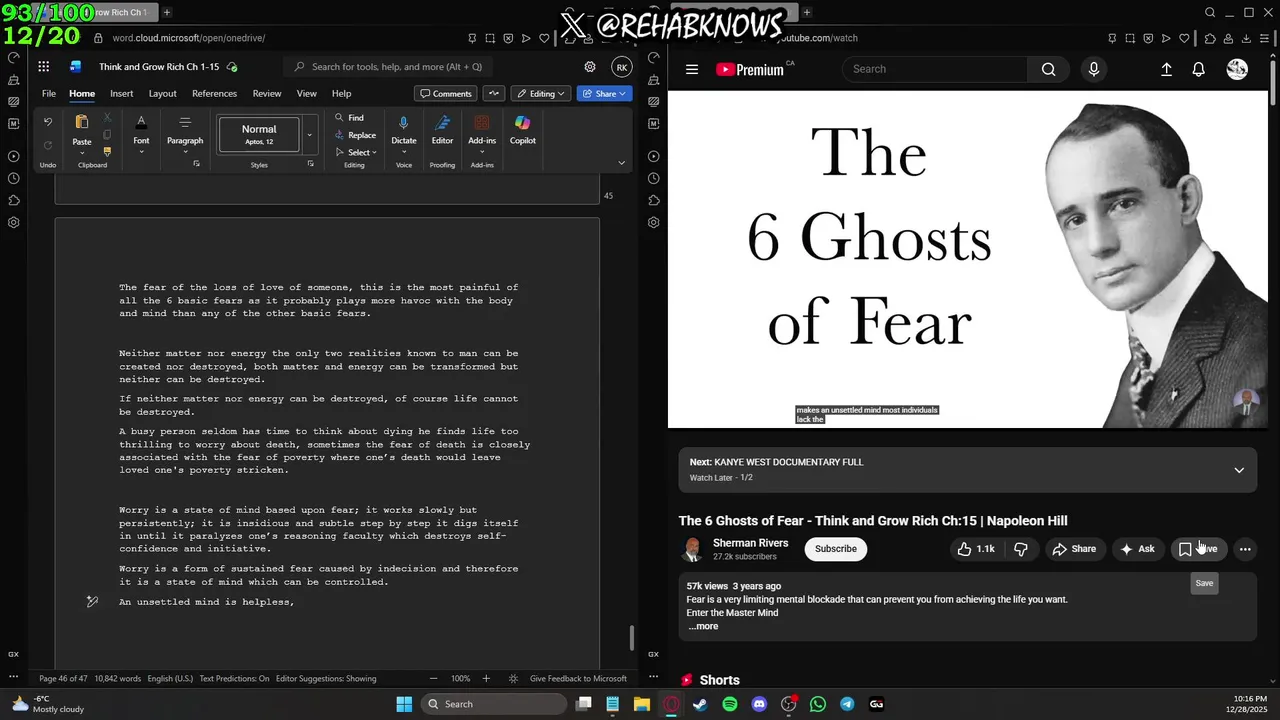Click YouTube voice search microphone

coord(1094,69)
